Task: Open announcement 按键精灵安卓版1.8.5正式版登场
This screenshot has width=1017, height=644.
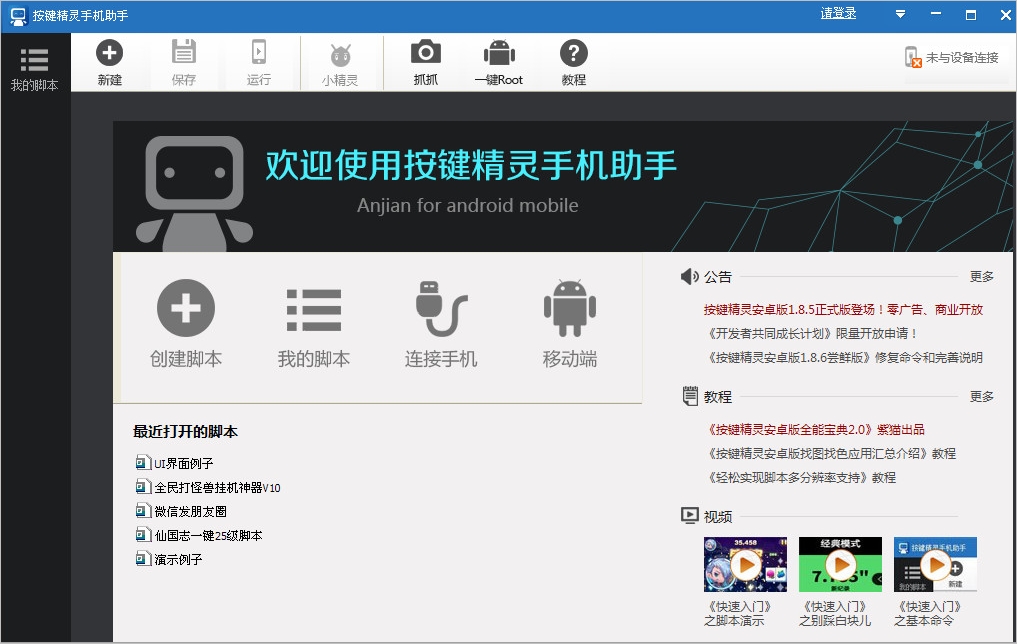Action: click(843, 309)
